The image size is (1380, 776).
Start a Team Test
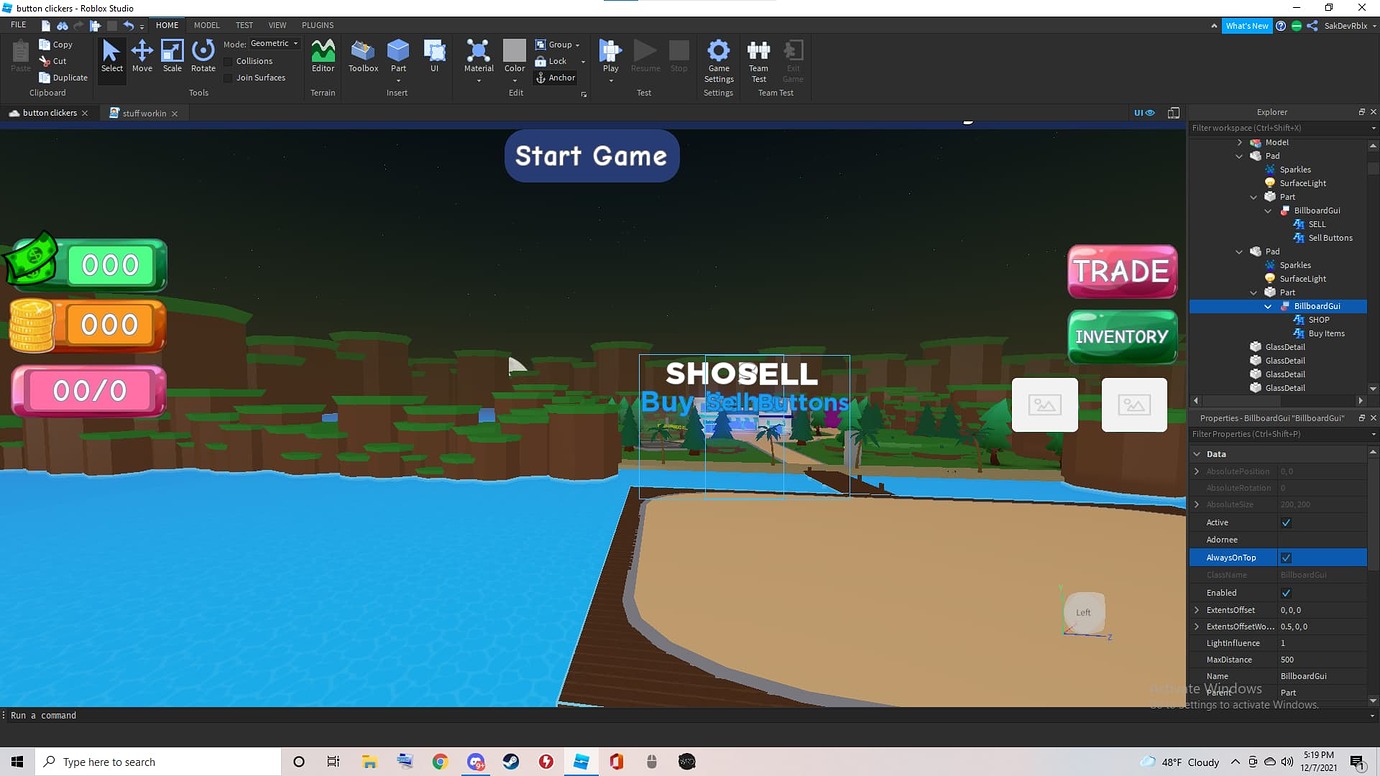[x=759, y=60]
